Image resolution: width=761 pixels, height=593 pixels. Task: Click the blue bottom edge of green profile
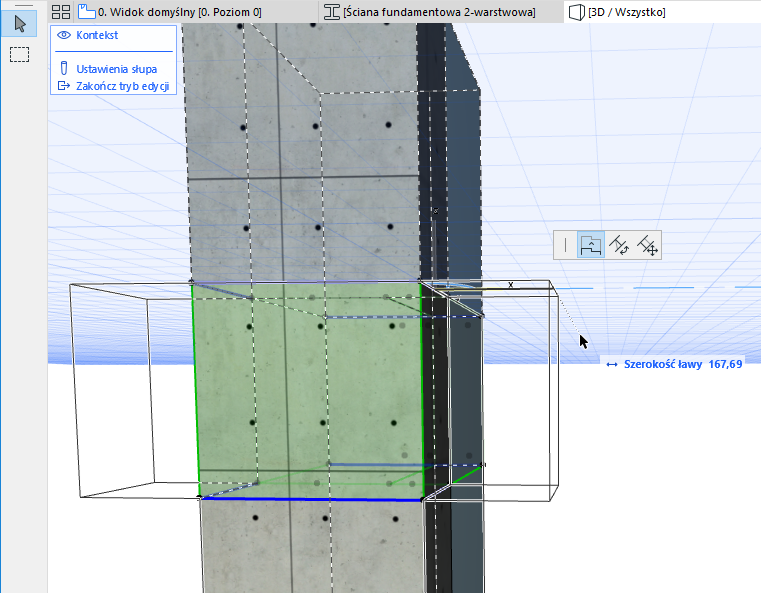310,498
